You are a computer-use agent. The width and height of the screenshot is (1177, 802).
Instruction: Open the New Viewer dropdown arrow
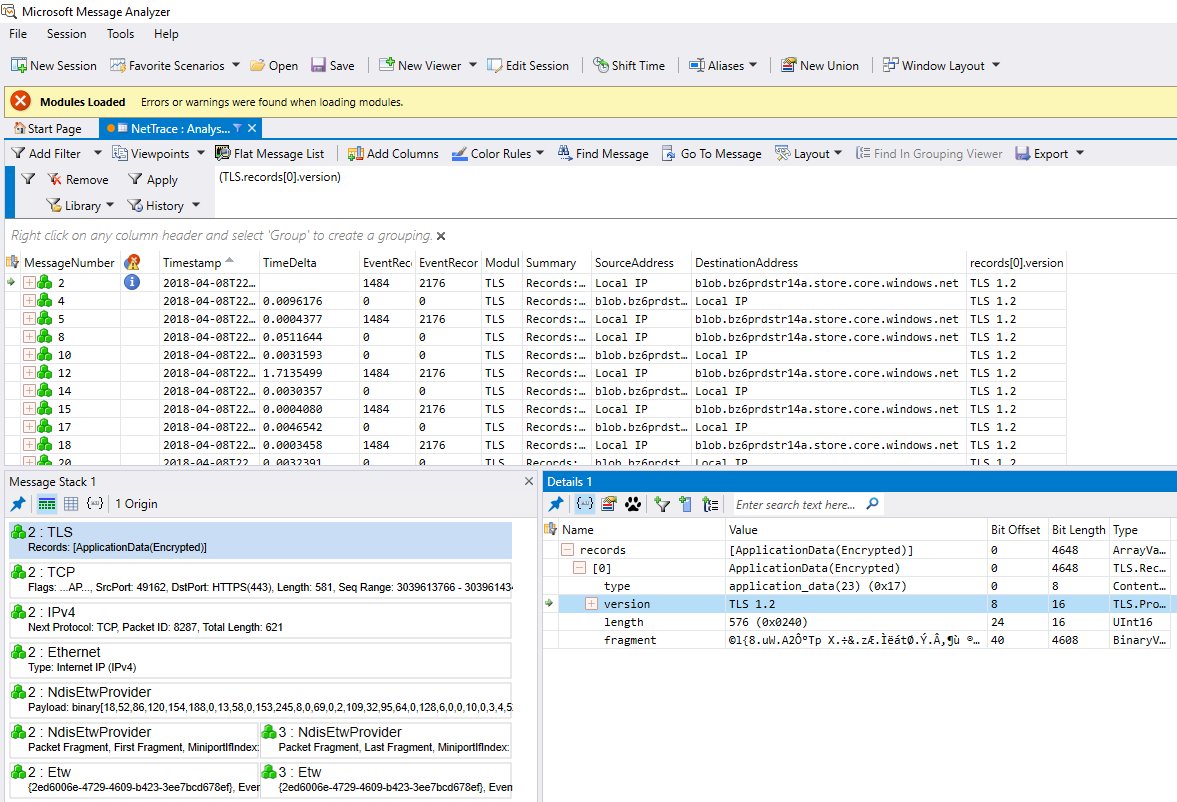pyautogui.click(x=473, y=65)
